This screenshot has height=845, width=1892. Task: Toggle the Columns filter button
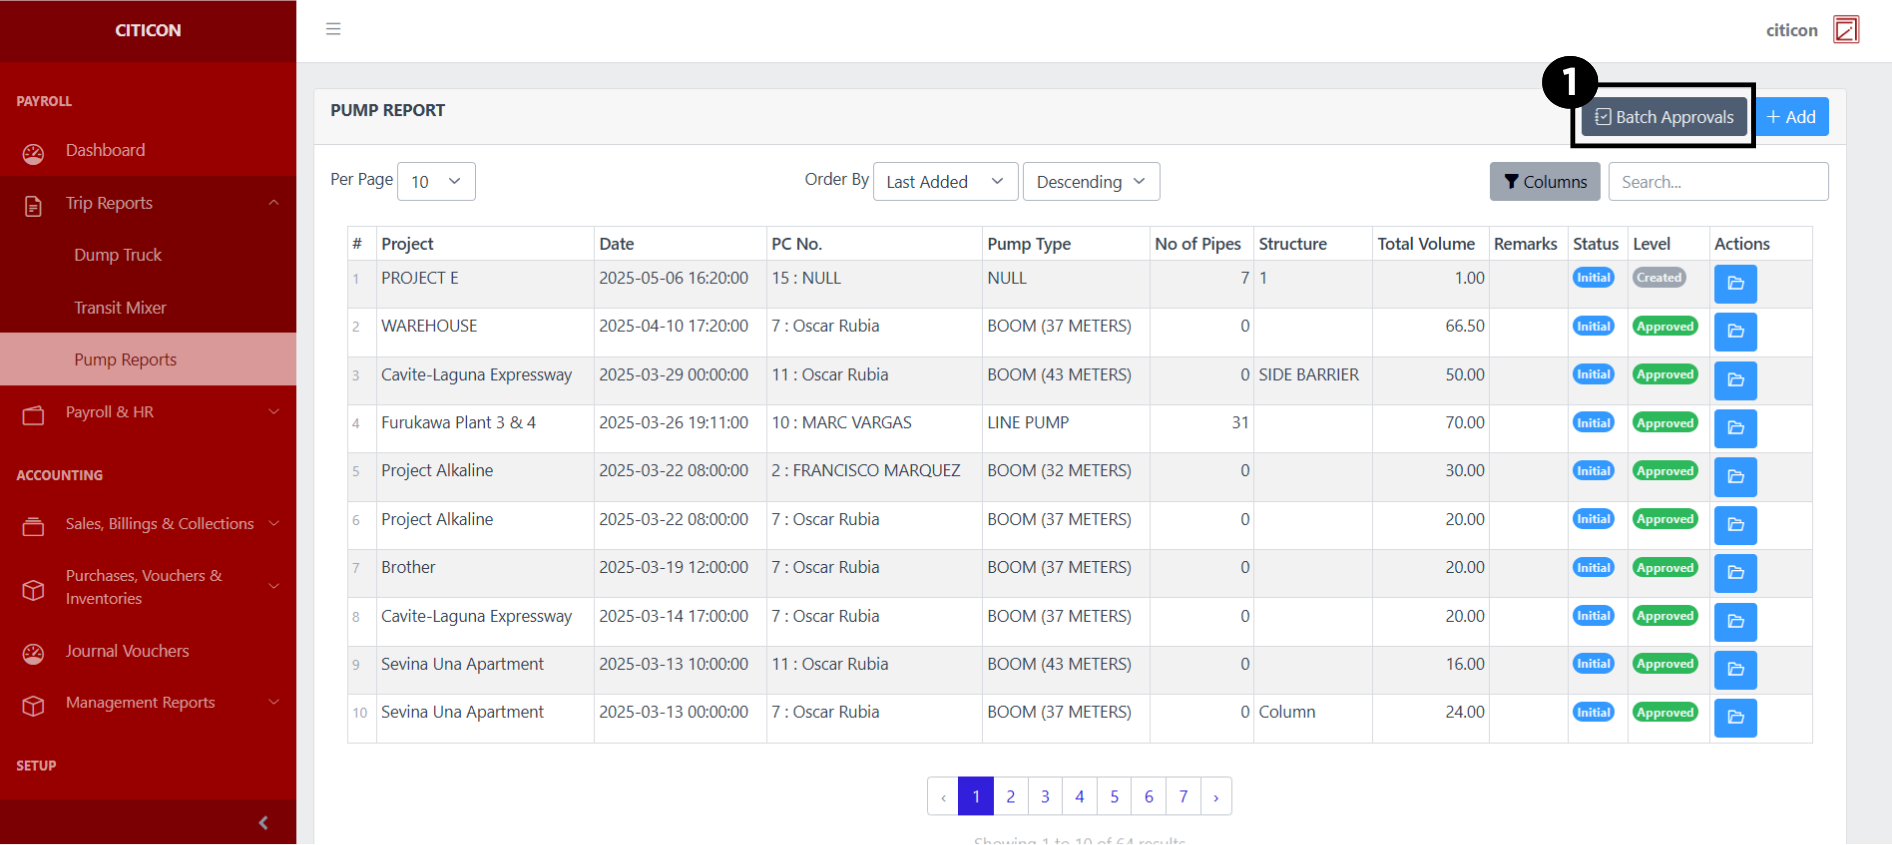point(1544,182)
